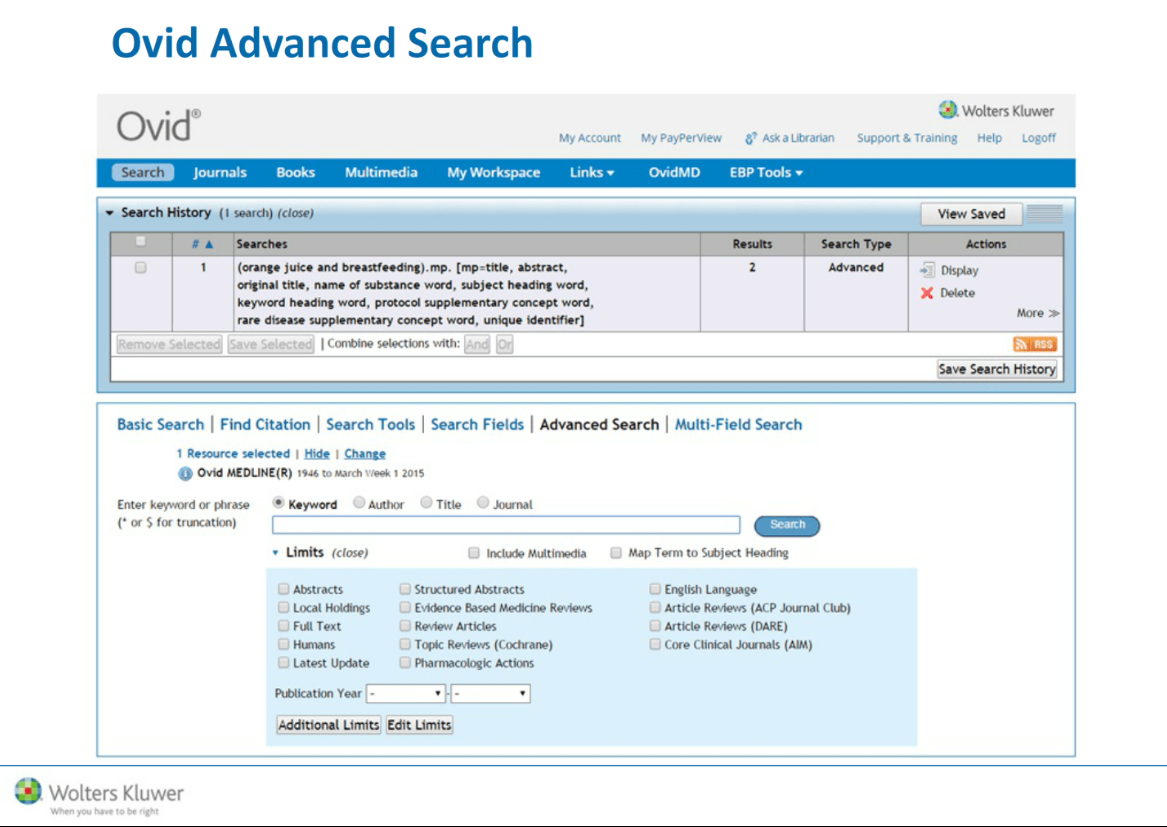Click the striped panel icon beside View Saved

coord(1045,214)
